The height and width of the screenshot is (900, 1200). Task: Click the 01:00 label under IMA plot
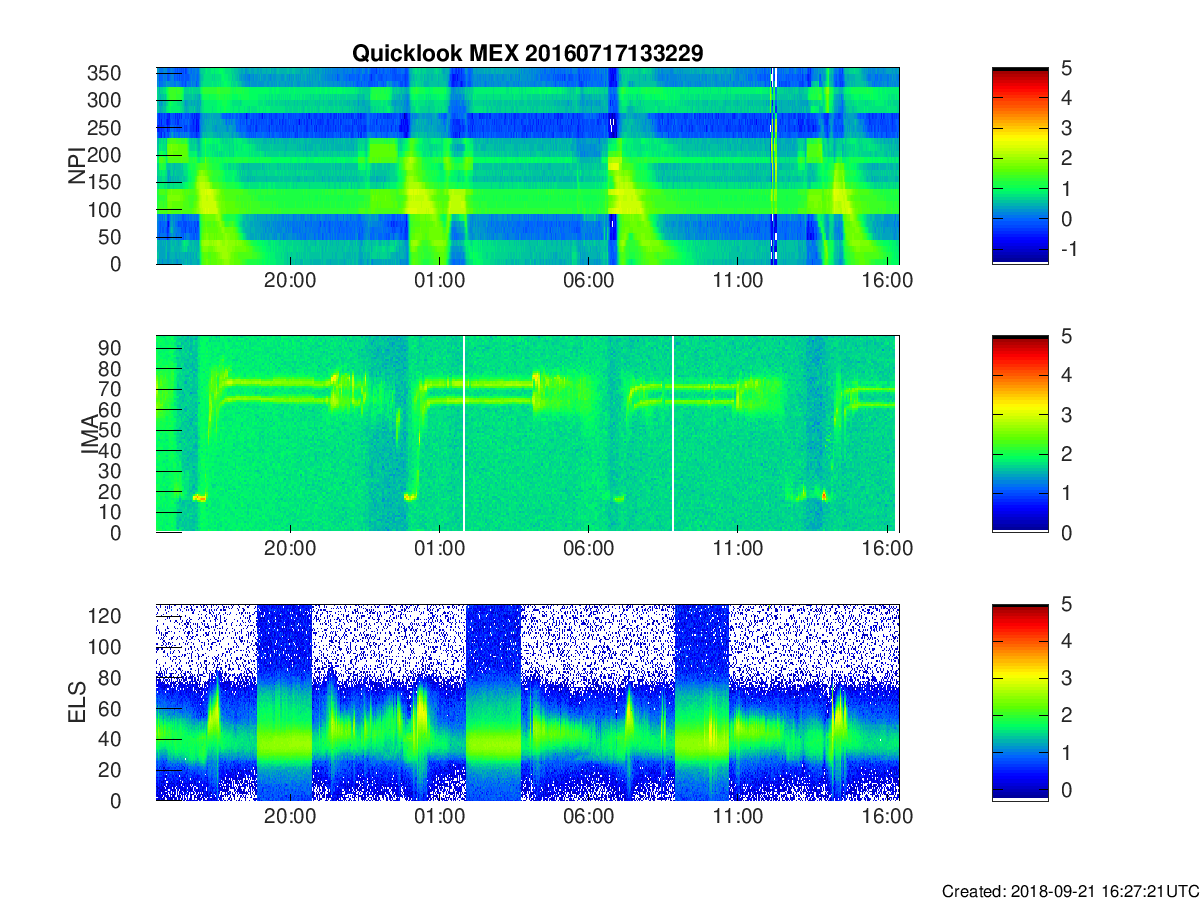pyautogui.click(x=439, y=550)
